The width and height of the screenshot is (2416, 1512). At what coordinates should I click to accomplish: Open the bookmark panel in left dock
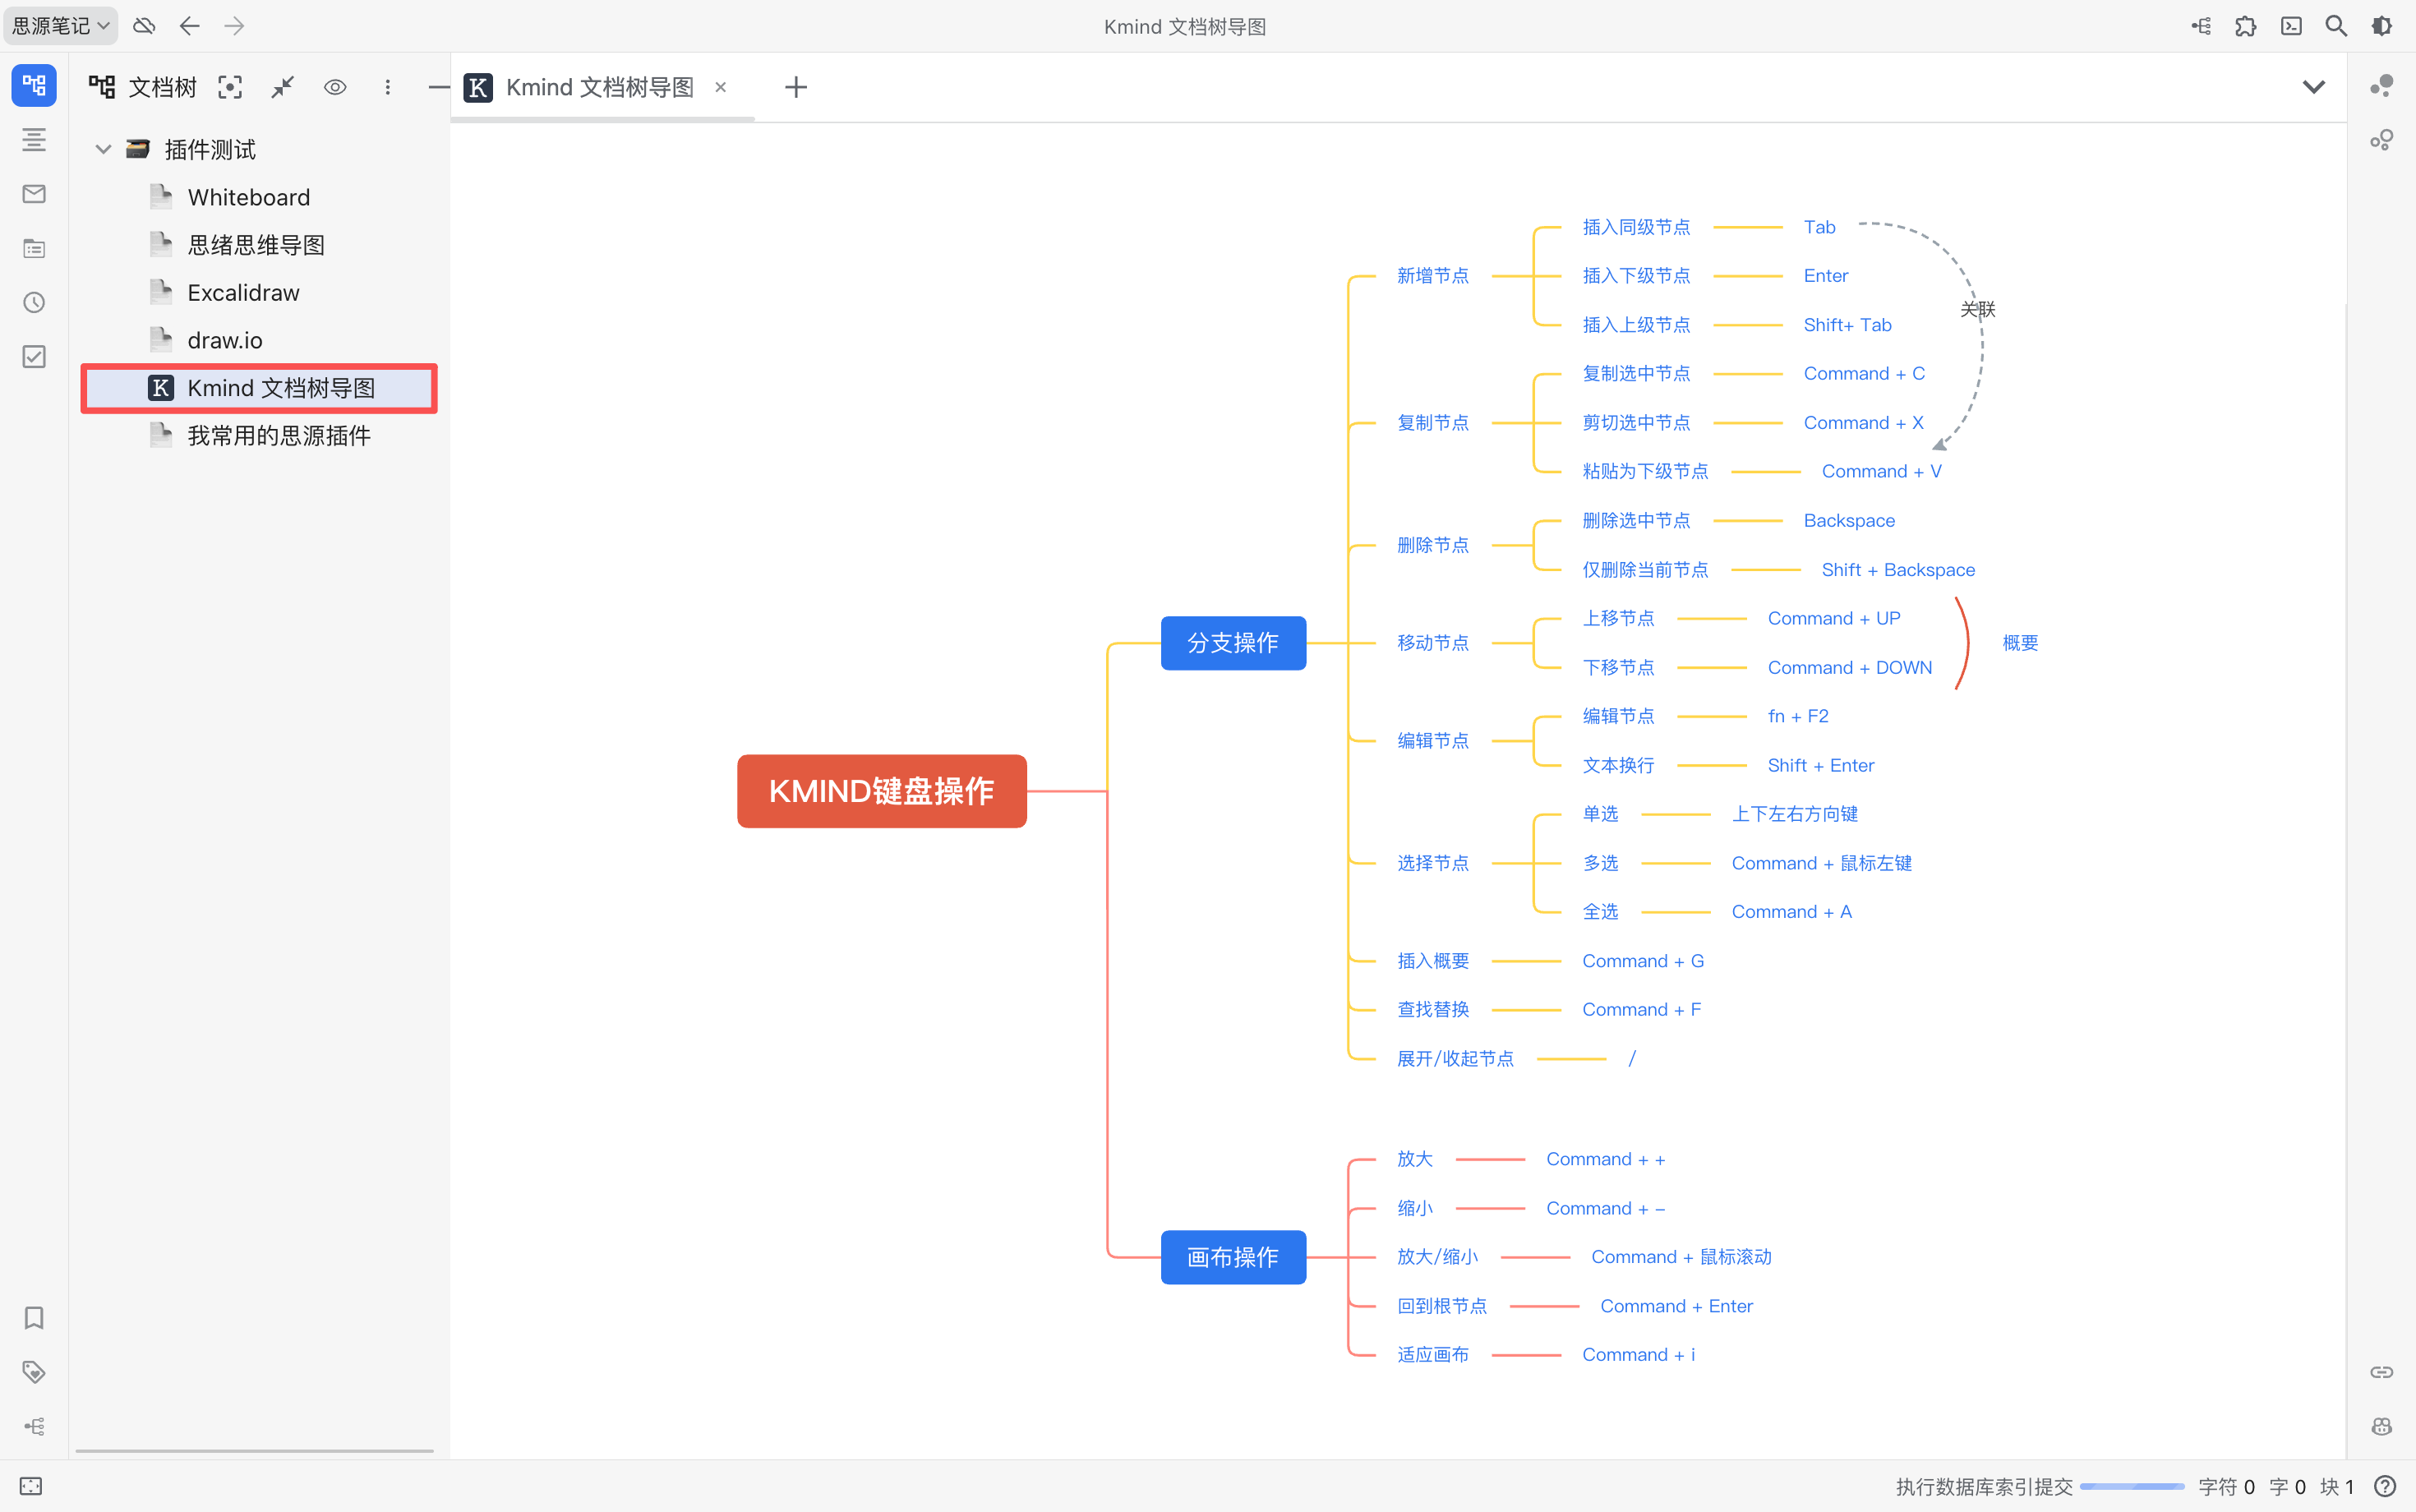[34, 1318]
